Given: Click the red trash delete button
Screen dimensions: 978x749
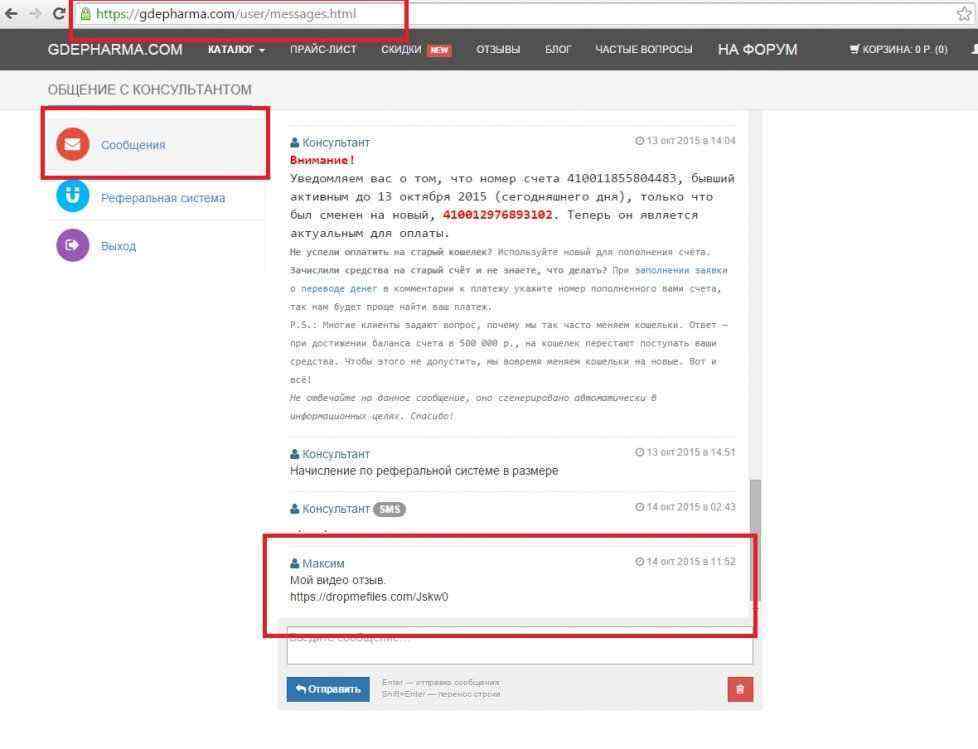Looking at the screenshot, I should tap(740, 689).
